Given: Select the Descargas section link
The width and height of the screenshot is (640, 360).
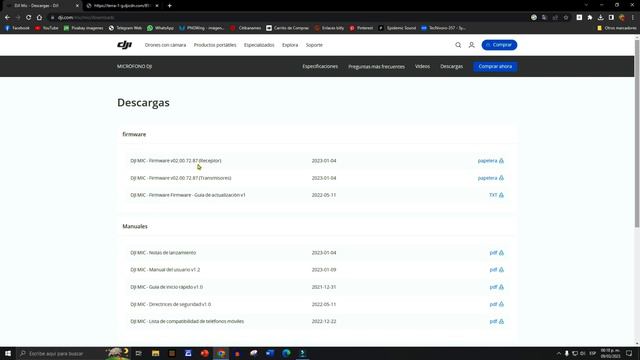Looking at the screenshot, I should (451, 67).
